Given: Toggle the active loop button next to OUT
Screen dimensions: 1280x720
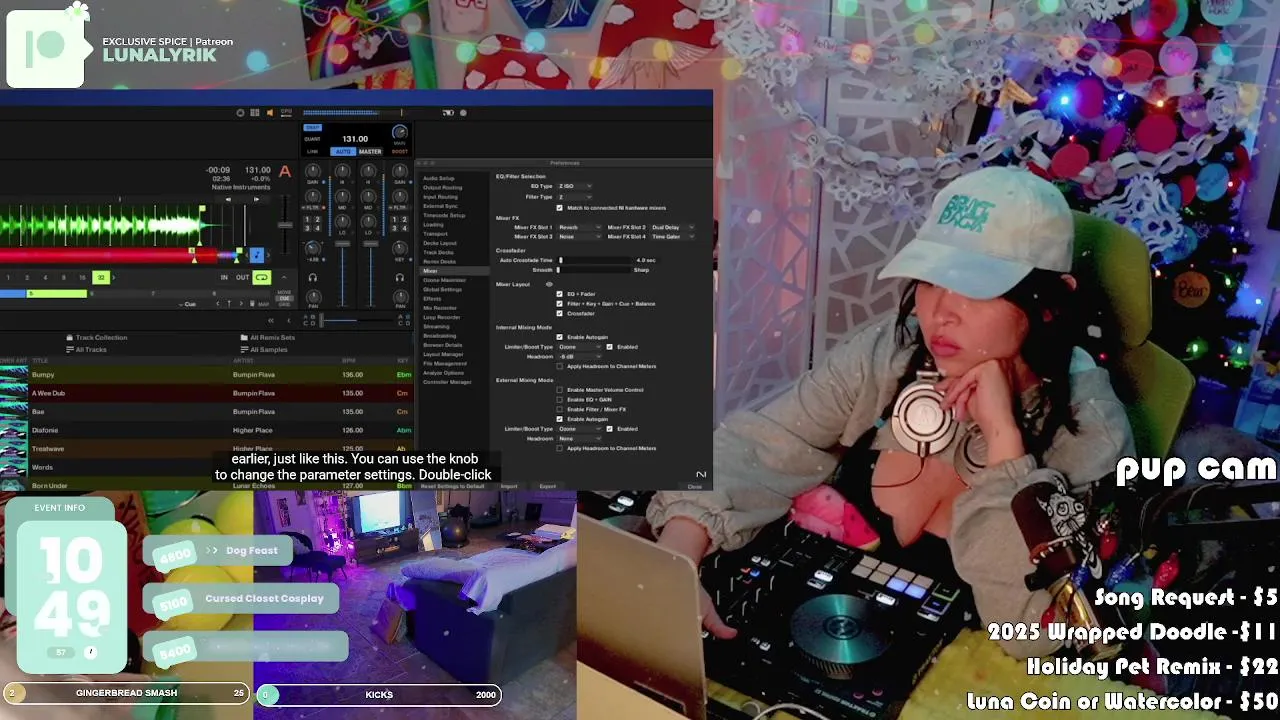Looking at the screenshot, I should [x=262, y=277].
